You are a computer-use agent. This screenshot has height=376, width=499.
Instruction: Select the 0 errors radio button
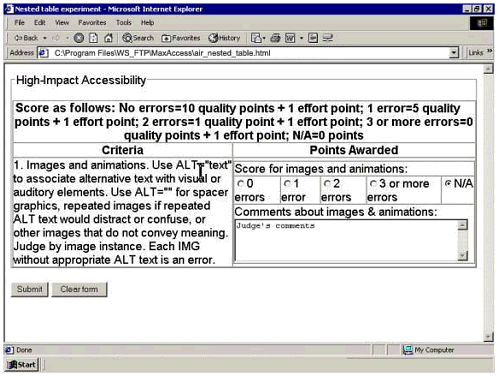[x=240, y=184]
